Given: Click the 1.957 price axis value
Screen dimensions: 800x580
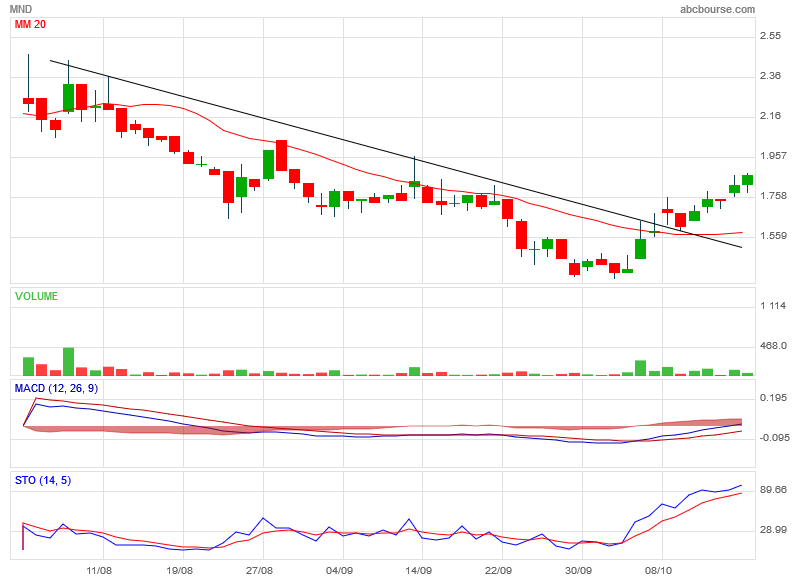Looking at the screenshot, I should (x=773, y=156).
